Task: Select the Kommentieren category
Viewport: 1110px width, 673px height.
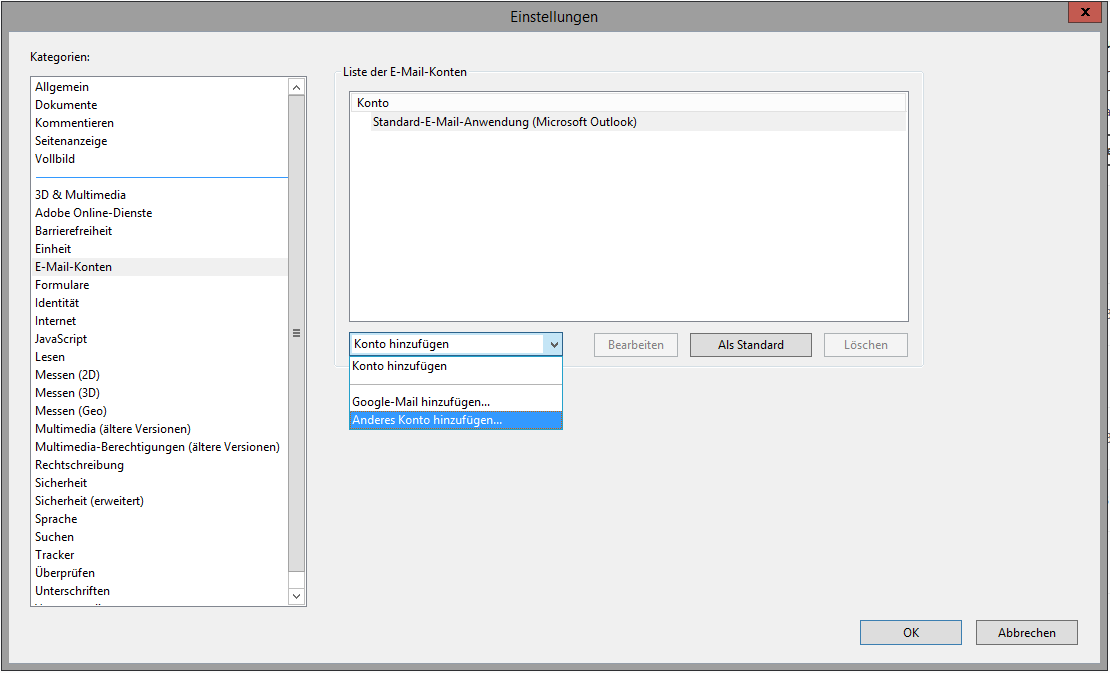Action: point(74,123)
